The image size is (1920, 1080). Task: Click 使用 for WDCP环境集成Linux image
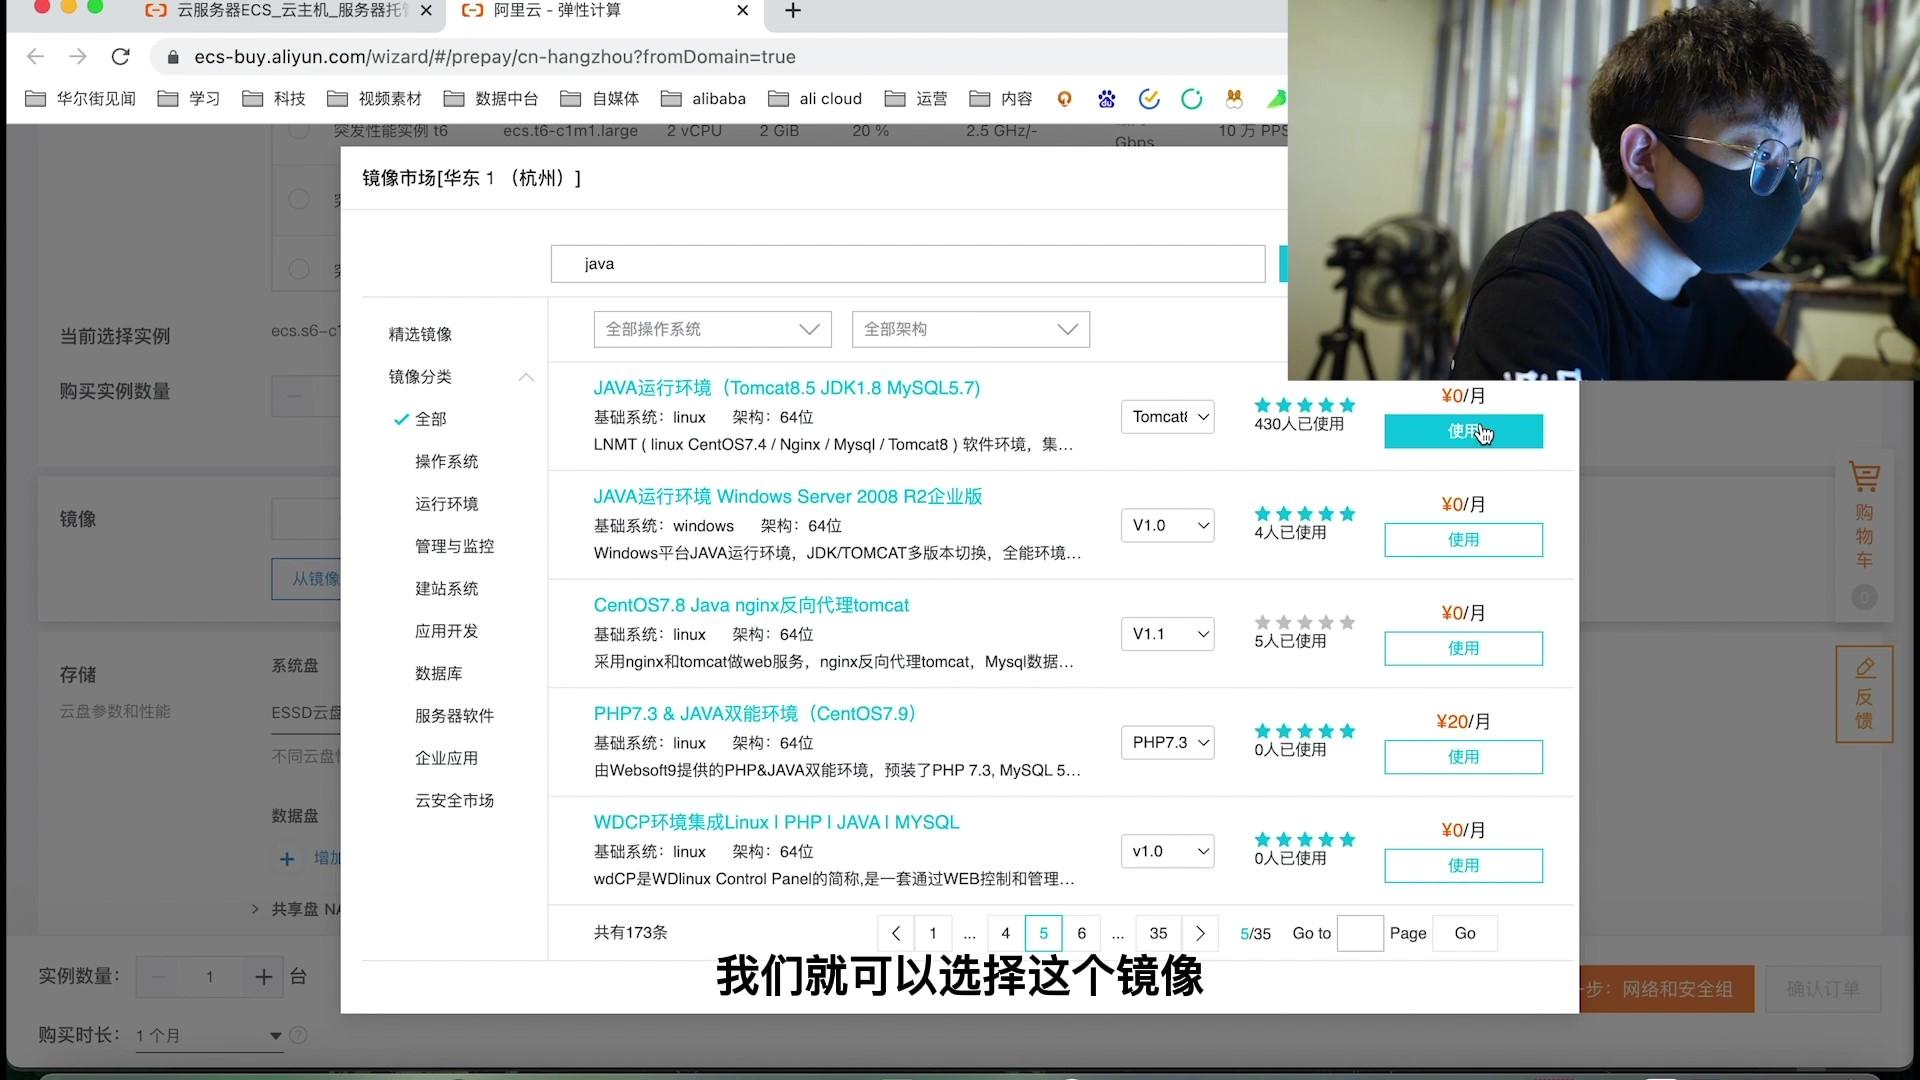[x=1463, y=866]
